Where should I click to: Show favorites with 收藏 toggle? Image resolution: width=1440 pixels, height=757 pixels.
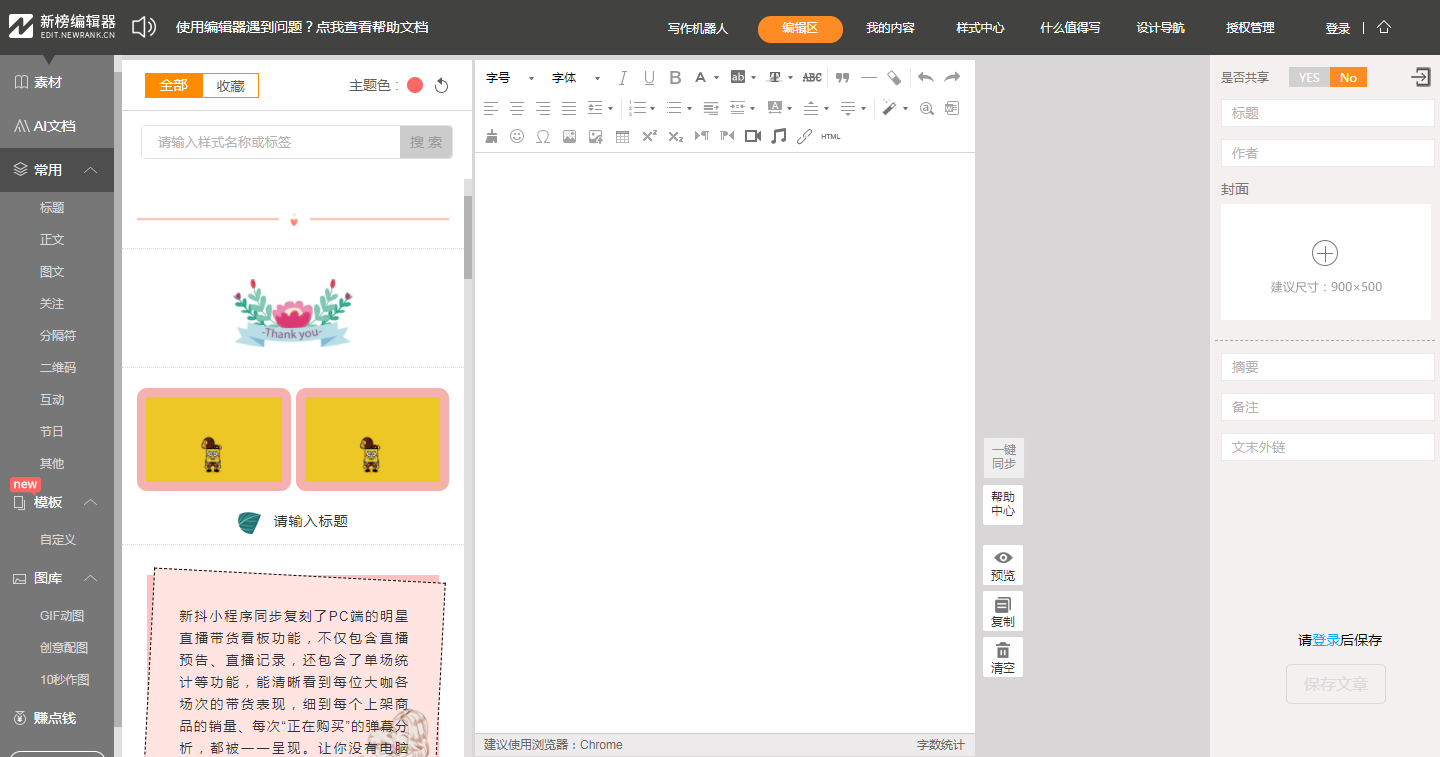[230, 86]
